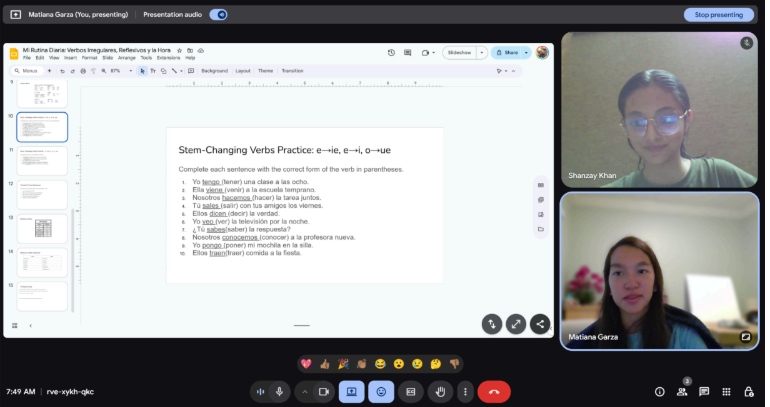Open the chat panel icon

[x=704, y=392]
